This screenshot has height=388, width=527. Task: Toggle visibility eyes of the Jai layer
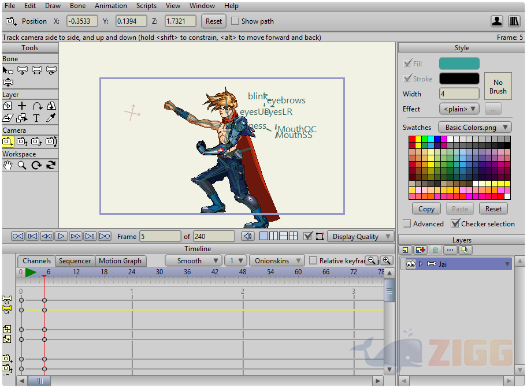tap(410, 264)
